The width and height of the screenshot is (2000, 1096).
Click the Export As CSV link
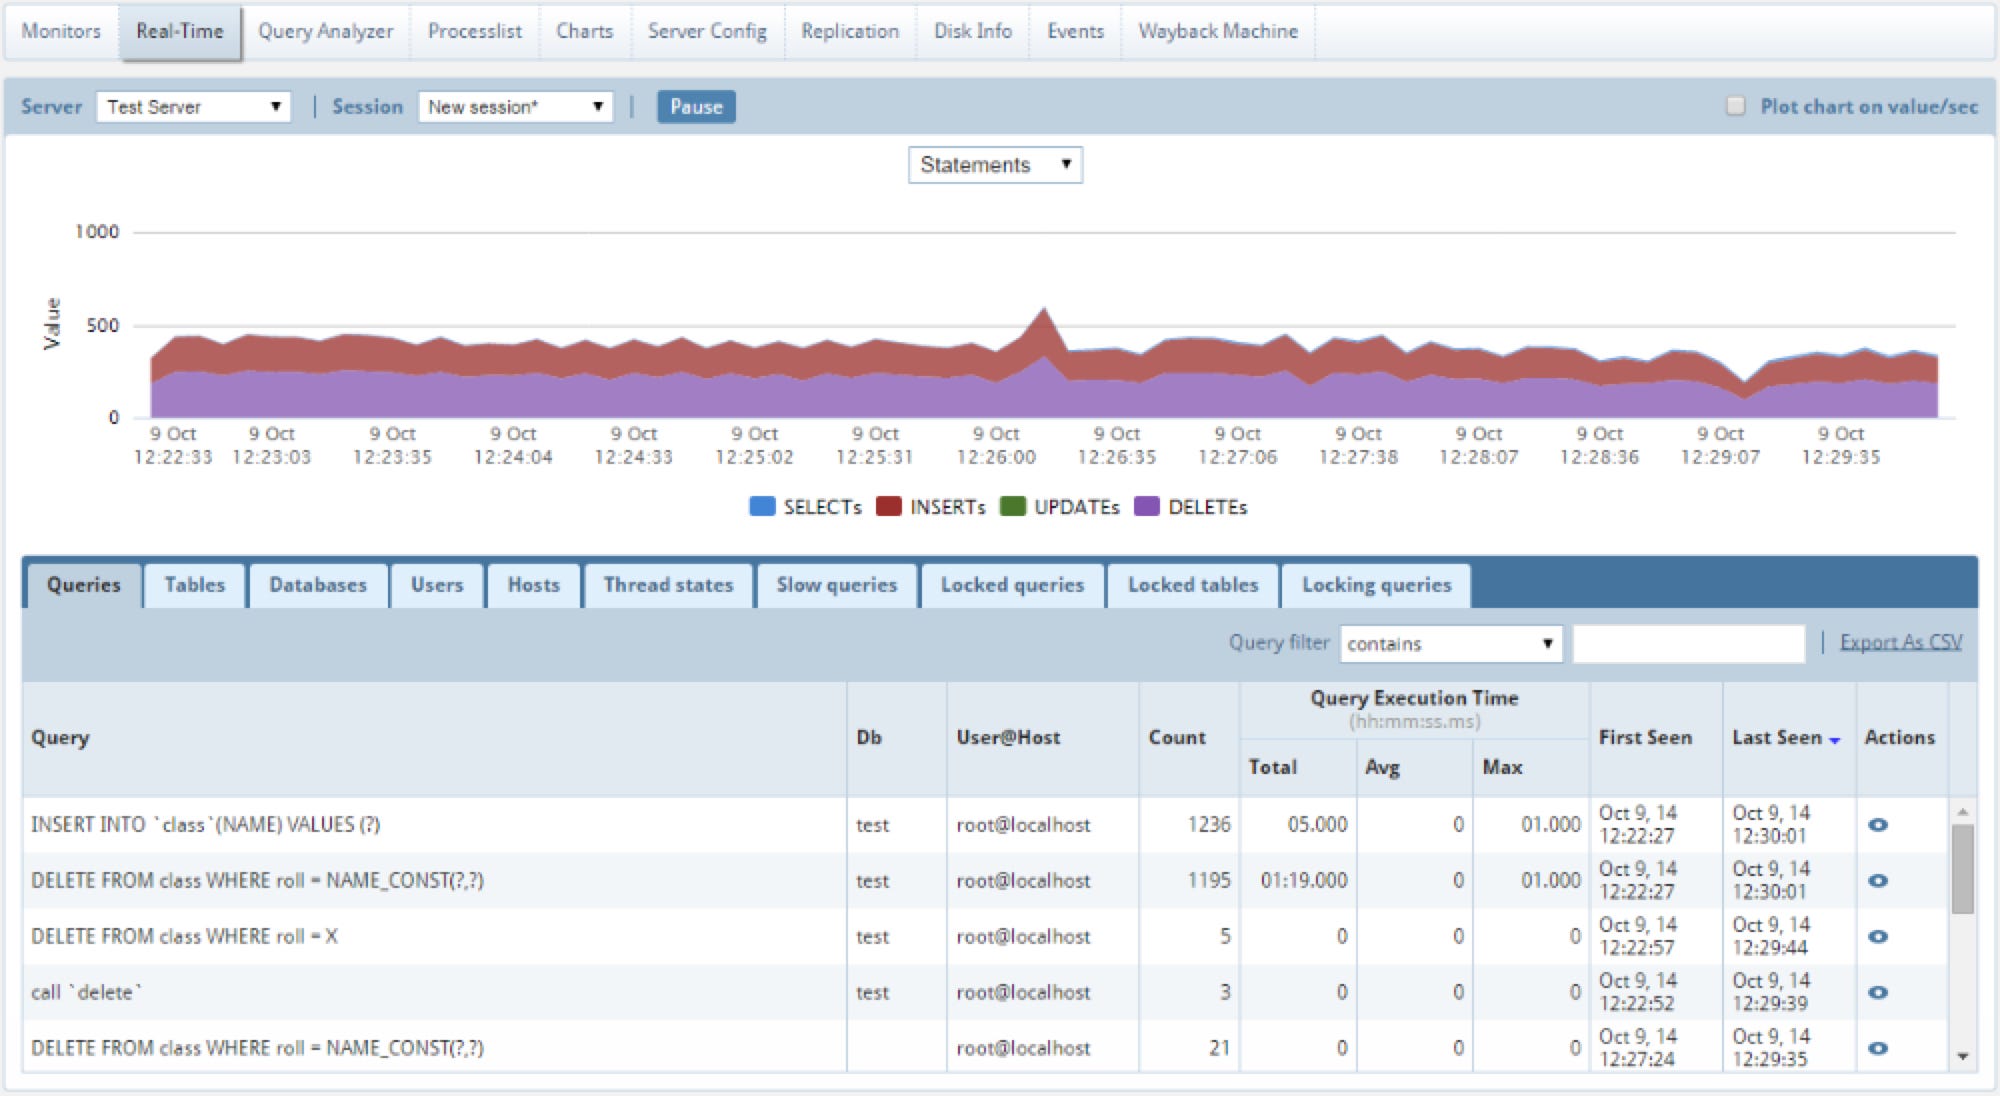(x=1901, y=642)
